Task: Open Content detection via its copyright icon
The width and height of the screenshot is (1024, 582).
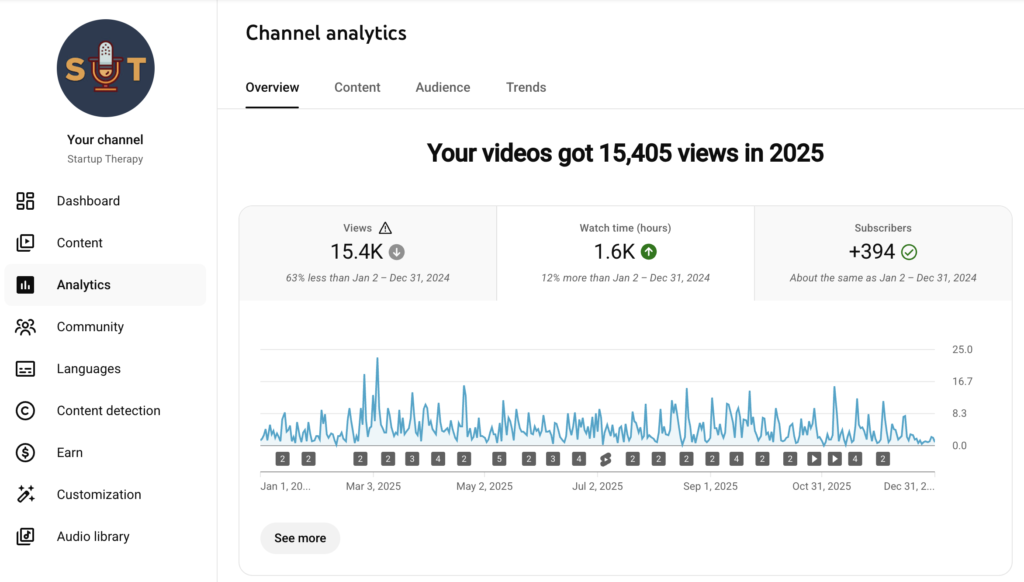Action: [x=26, y=410]
